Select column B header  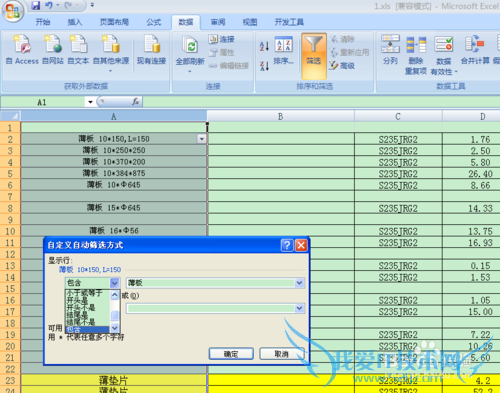tap(281, 116)
